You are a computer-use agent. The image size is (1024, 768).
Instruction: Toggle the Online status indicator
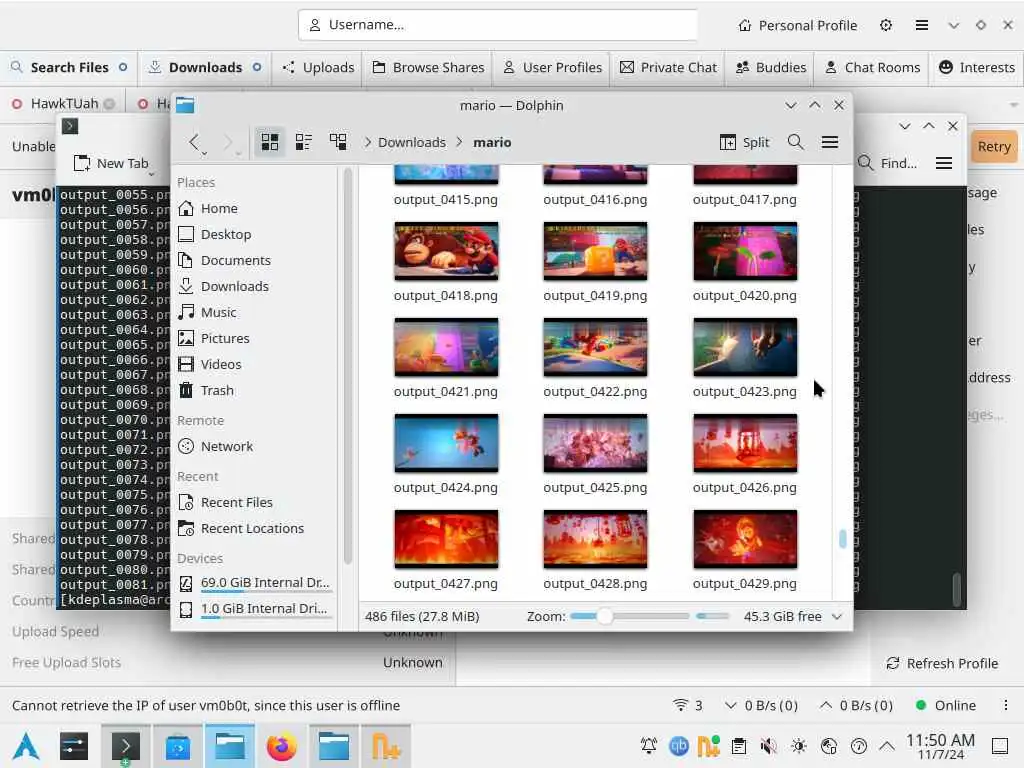[x=946, y=705]
